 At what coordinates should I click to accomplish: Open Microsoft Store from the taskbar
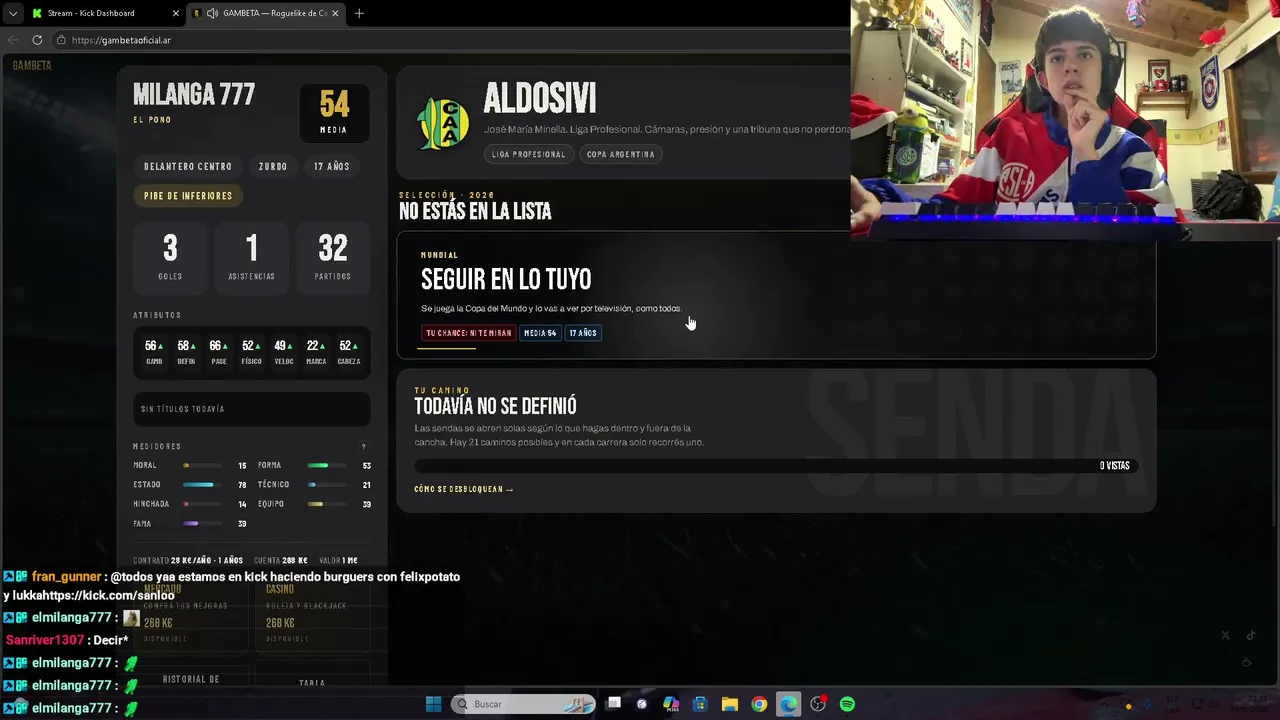point(700,704)
